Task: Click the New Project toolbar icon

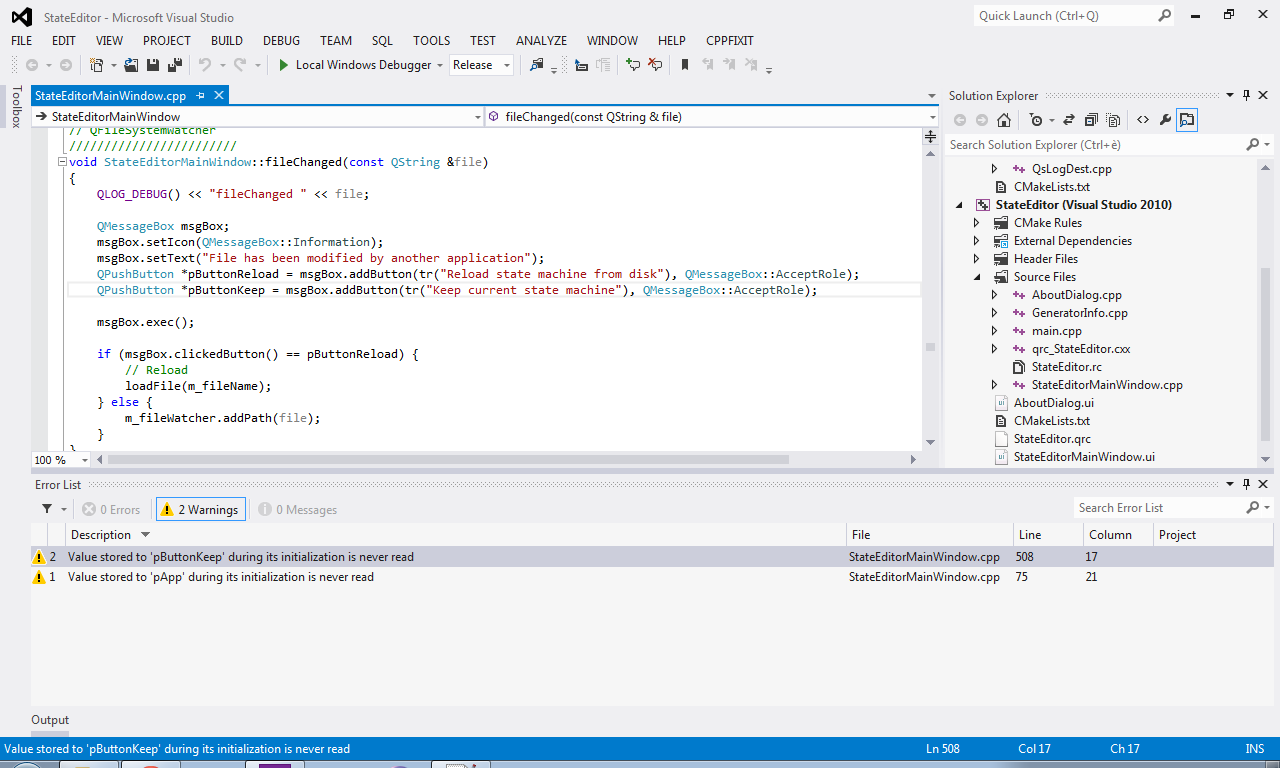Action: coord(97,65)
